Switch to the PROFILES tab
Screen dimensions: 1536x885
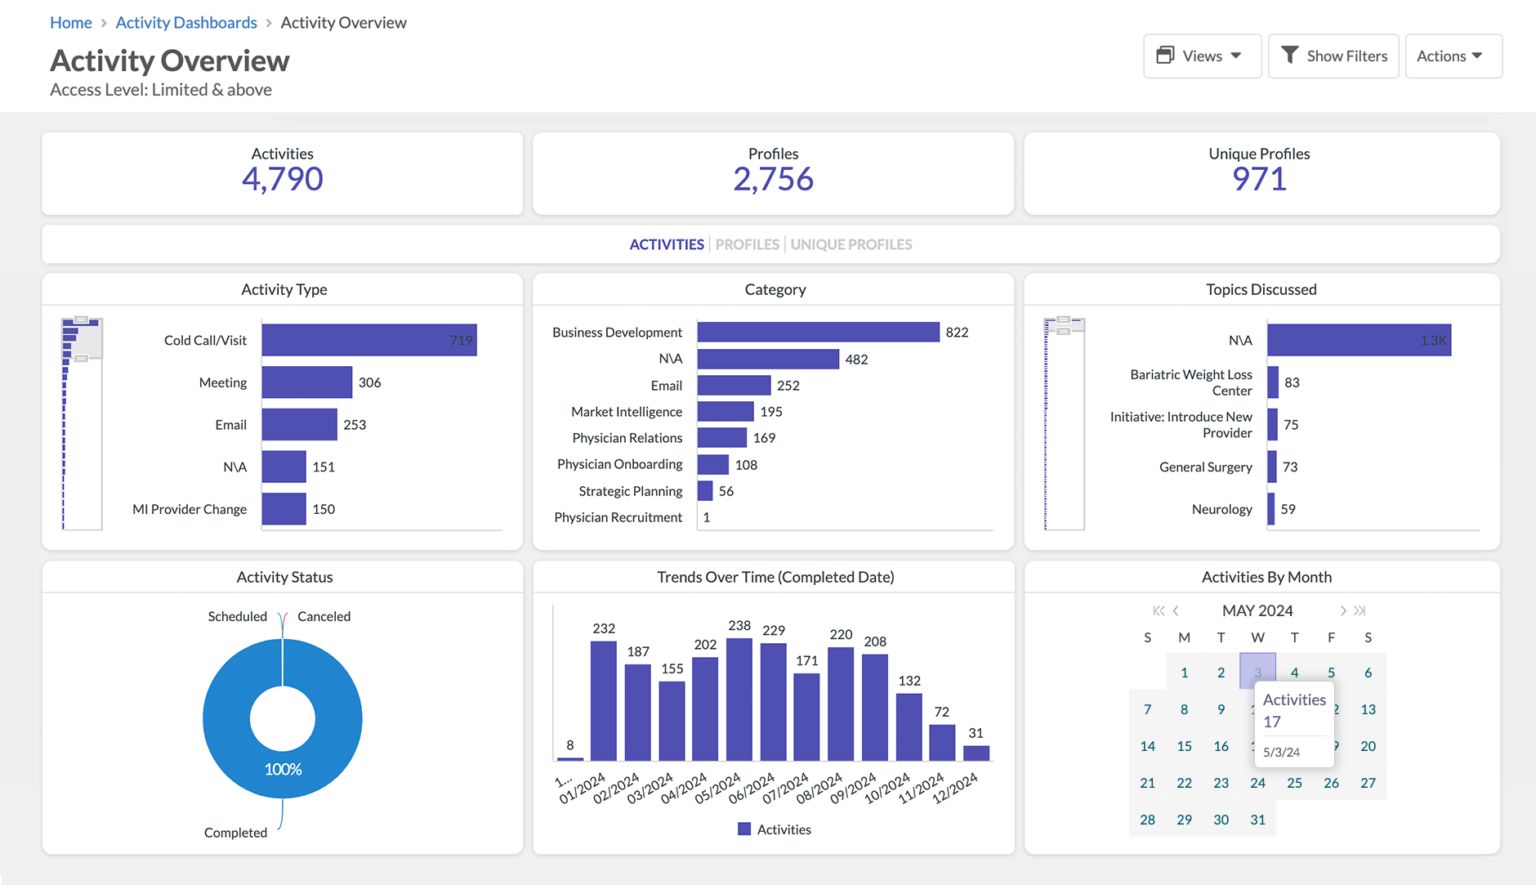point(747,244)
